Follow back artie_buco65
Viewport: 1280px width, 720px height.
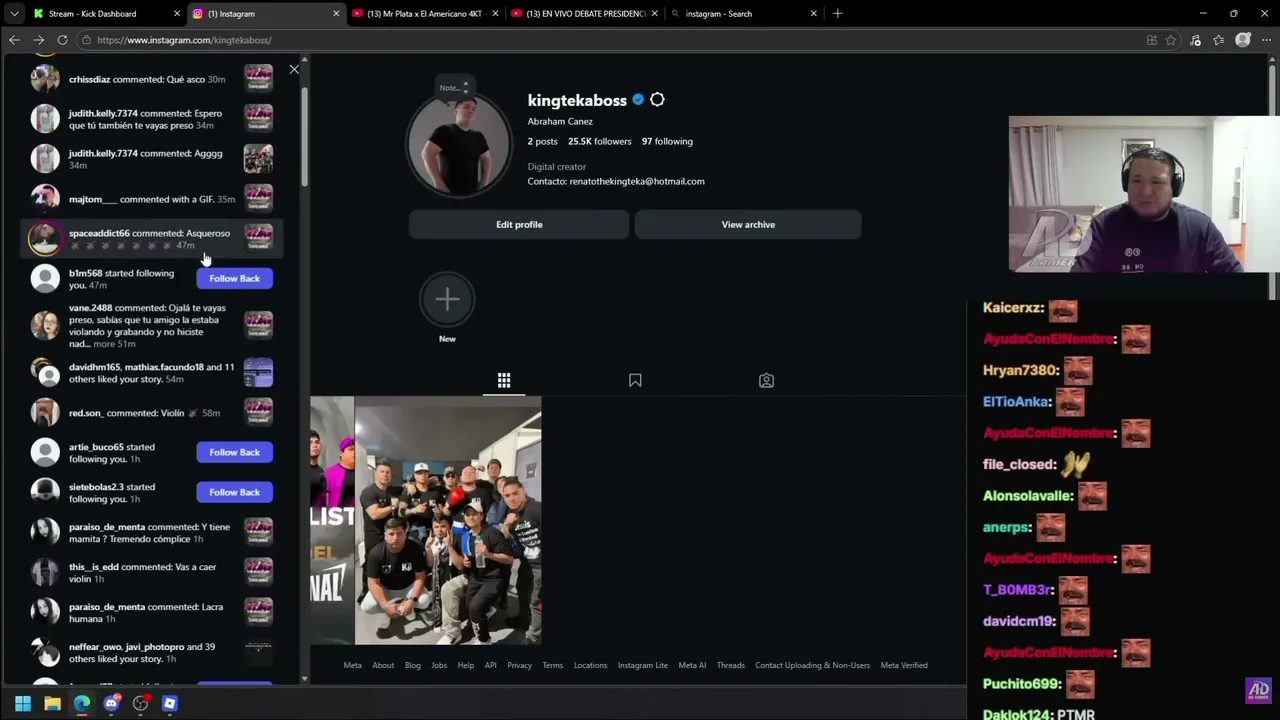(x=234, y=452)
